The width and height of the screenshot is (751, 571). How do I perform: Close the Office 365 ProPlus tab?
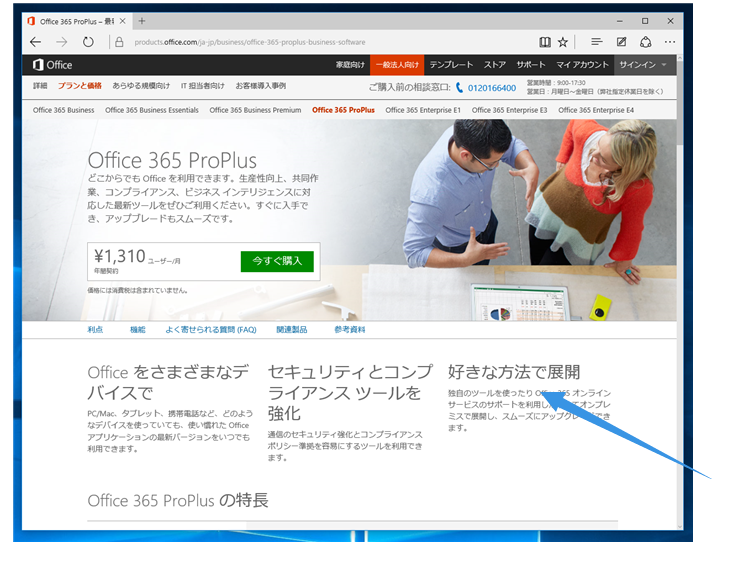coord(123,21)
